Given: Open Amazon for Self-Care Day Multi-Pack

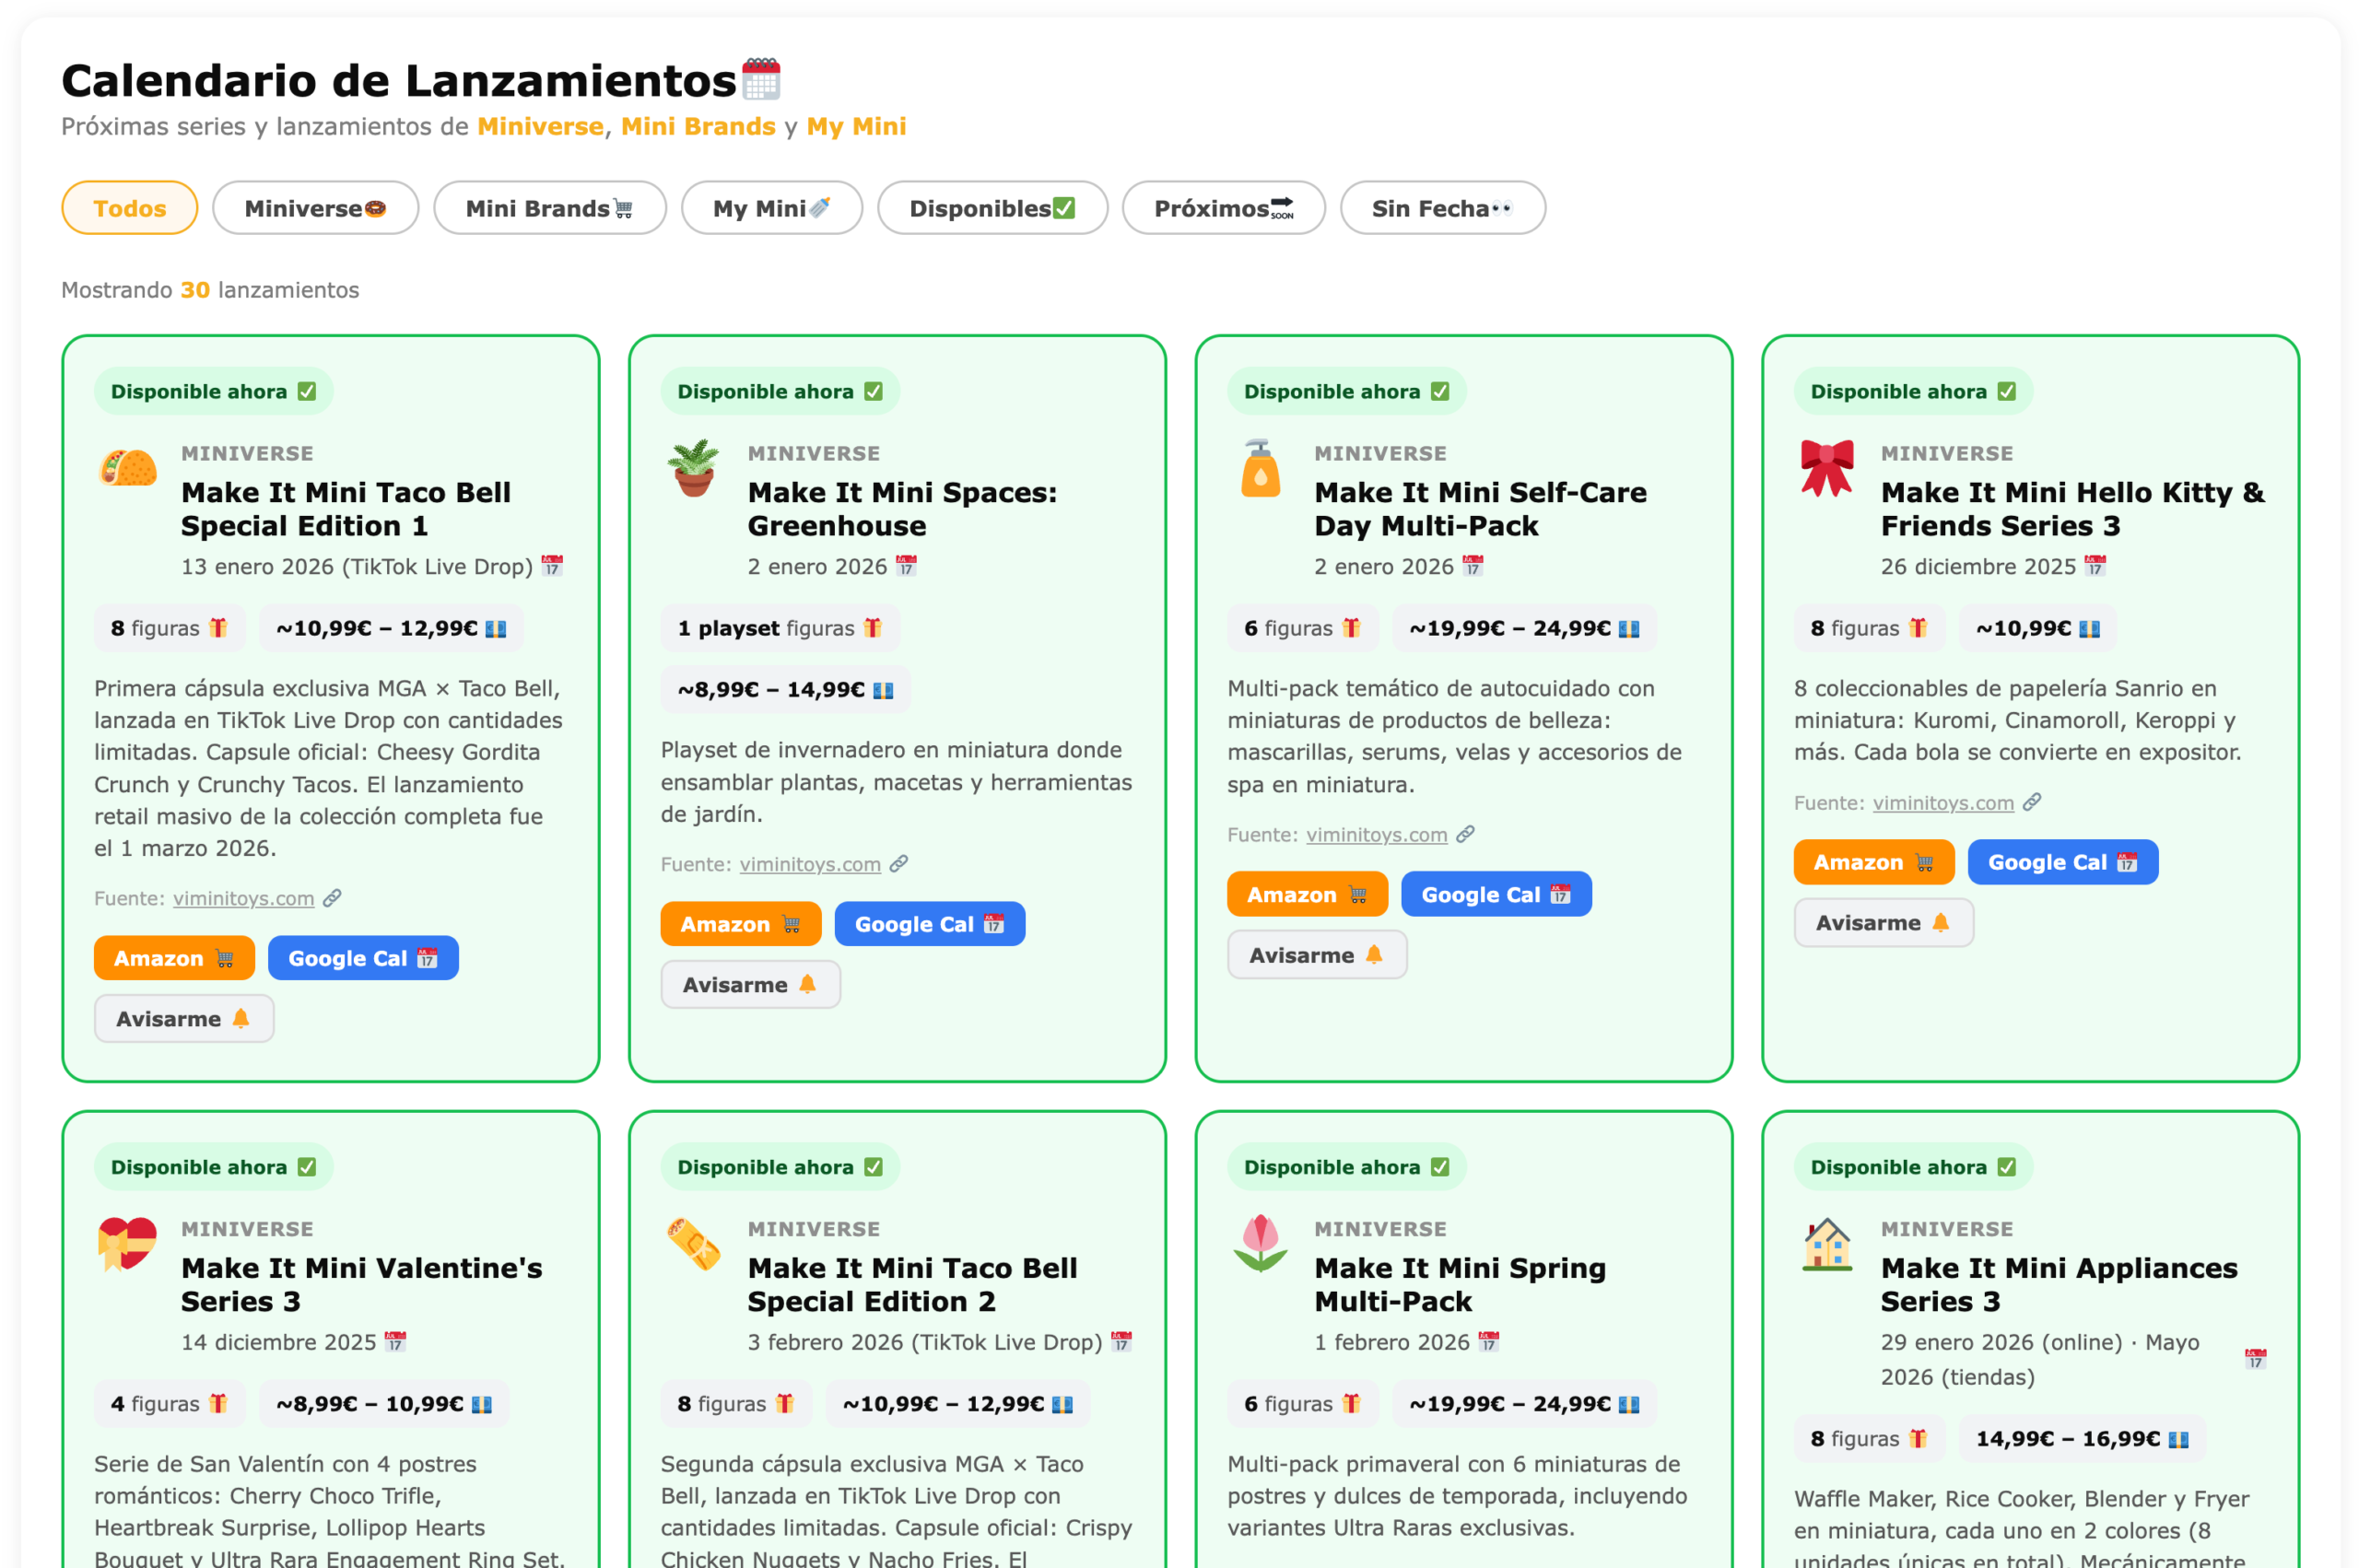Looking at the screenshot, I should tap(1307, 894).
